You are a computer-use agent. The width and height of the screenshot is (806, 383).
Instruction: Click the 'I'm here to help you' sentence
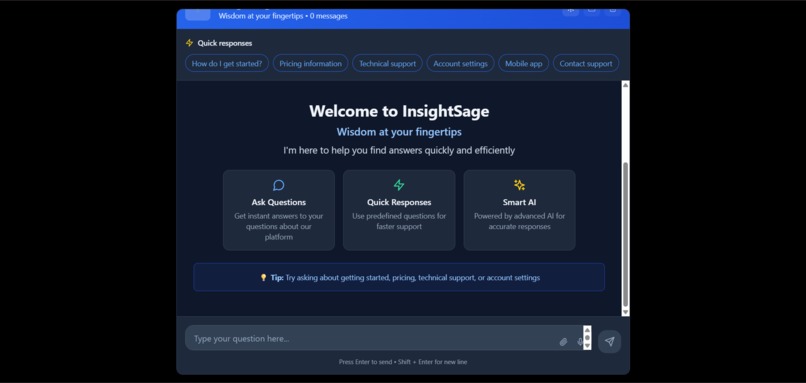[399, 151]
